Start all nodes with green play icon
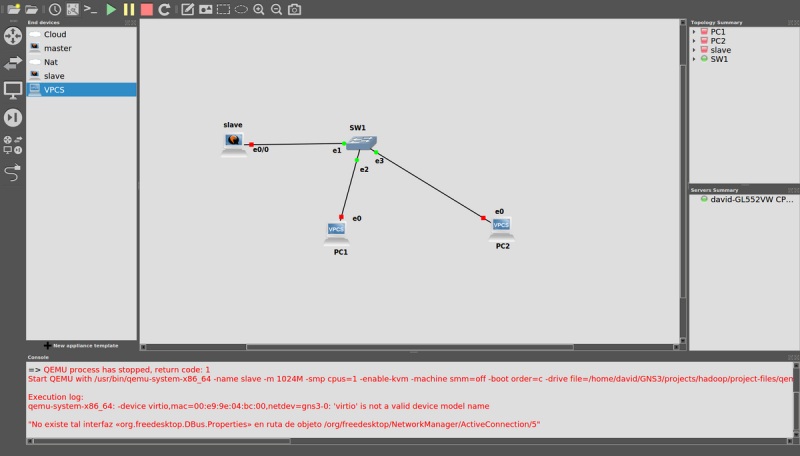The width and height of the screenshot is (800, 456). click(x=111, y=9)
